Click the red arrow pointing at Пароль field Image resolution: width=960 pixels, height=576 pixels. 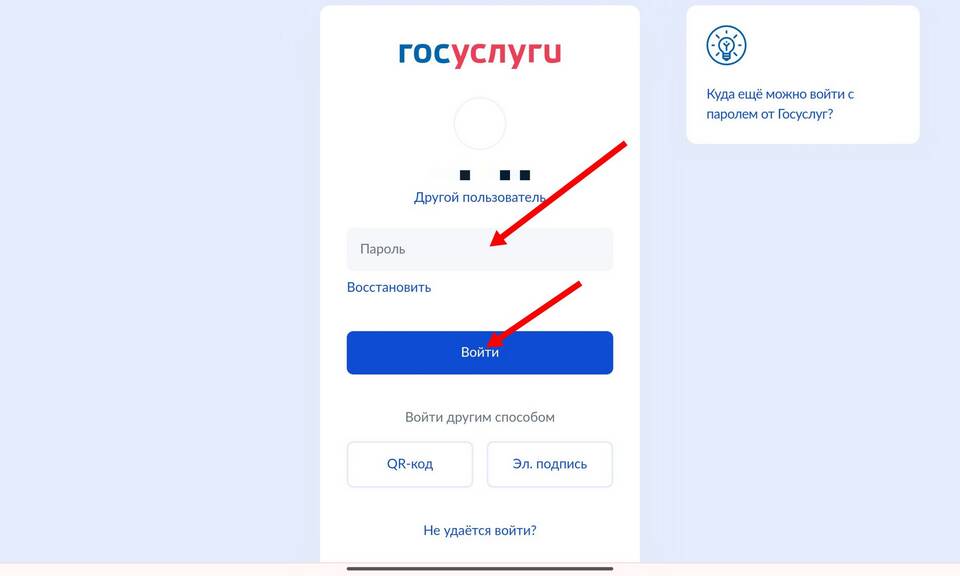click(x=558, y=193)
